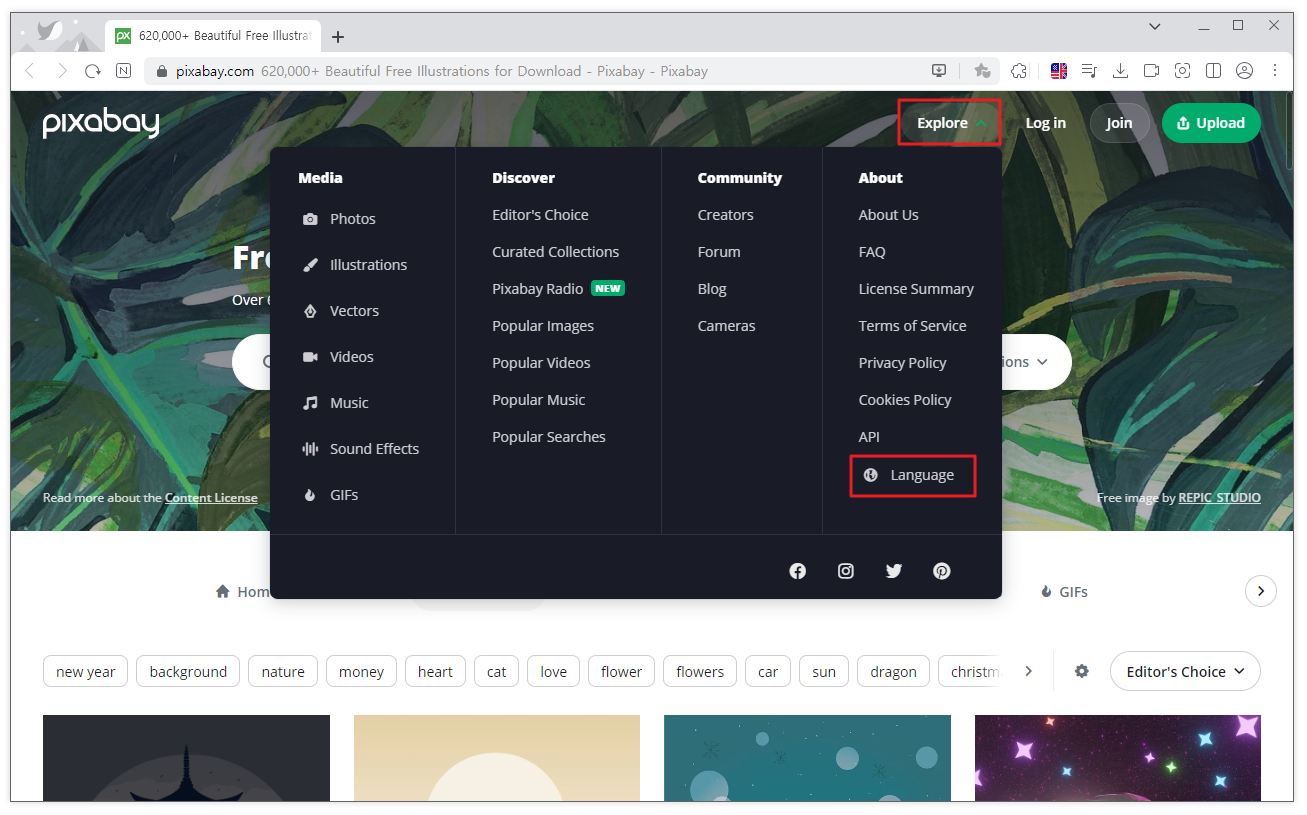Click the category carousel next arrow

tap(1260, 591)
